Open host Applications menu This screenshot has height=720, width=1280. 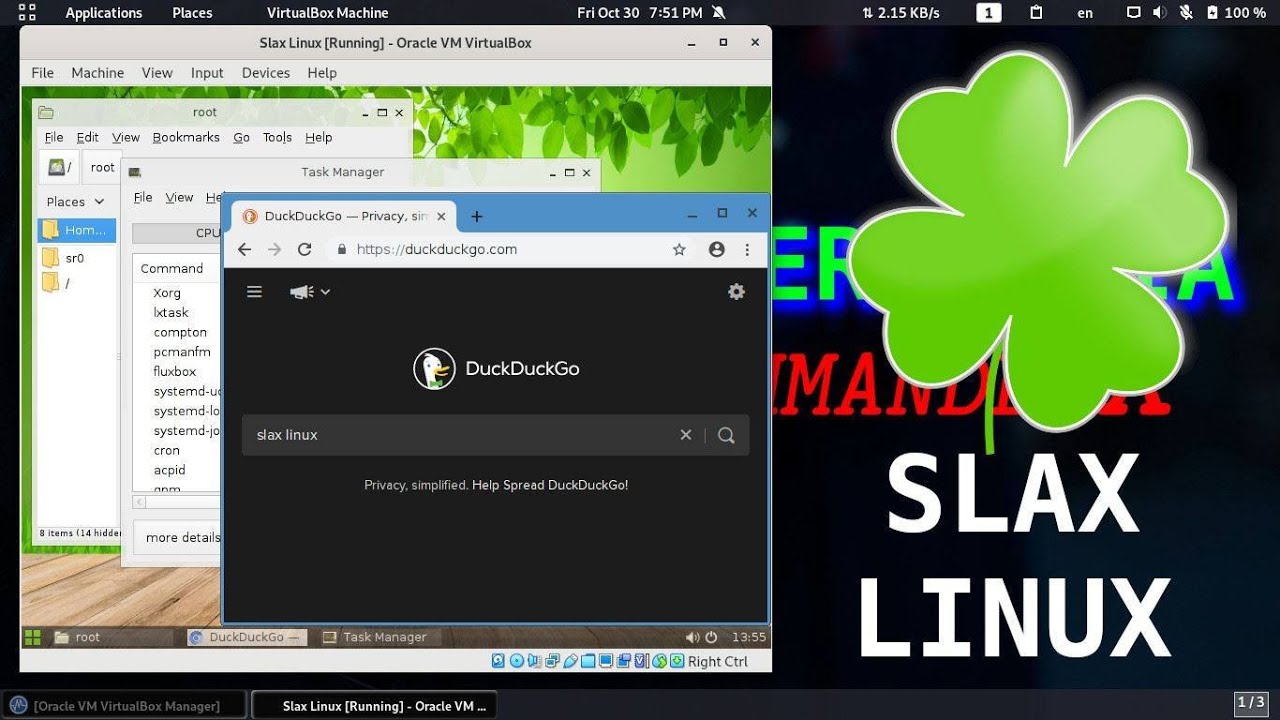[104, 13]
